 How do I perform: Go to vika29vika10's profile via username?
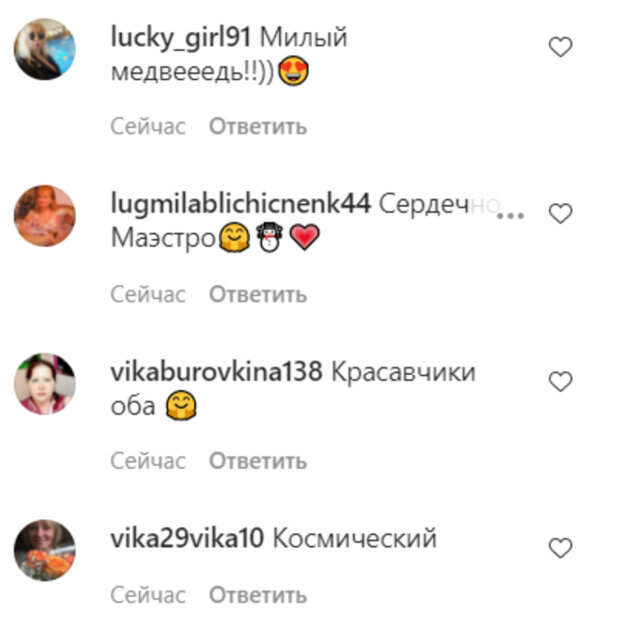187,538
